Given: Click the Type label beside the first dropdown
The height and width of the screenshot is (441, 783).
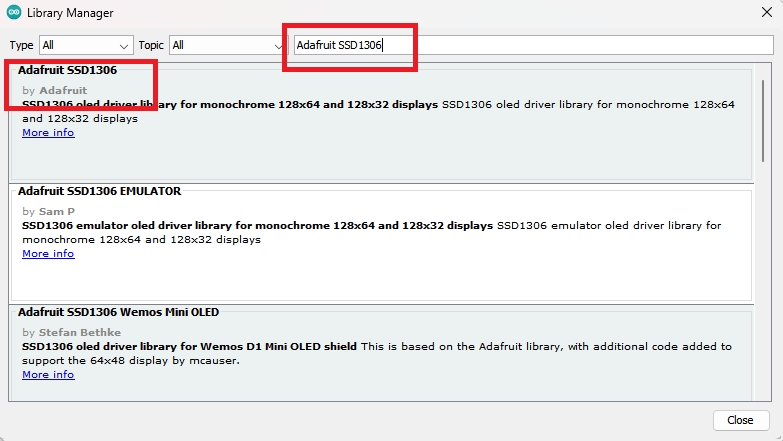Looking at the screenshot, I should pyautogui.click(x=21, y=45).
